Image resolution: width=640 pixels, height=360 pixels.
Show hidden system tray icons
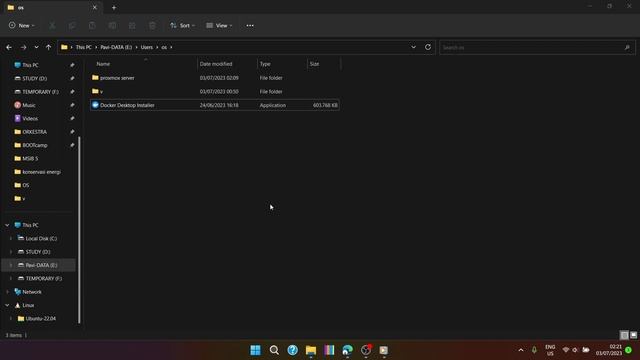521,350
